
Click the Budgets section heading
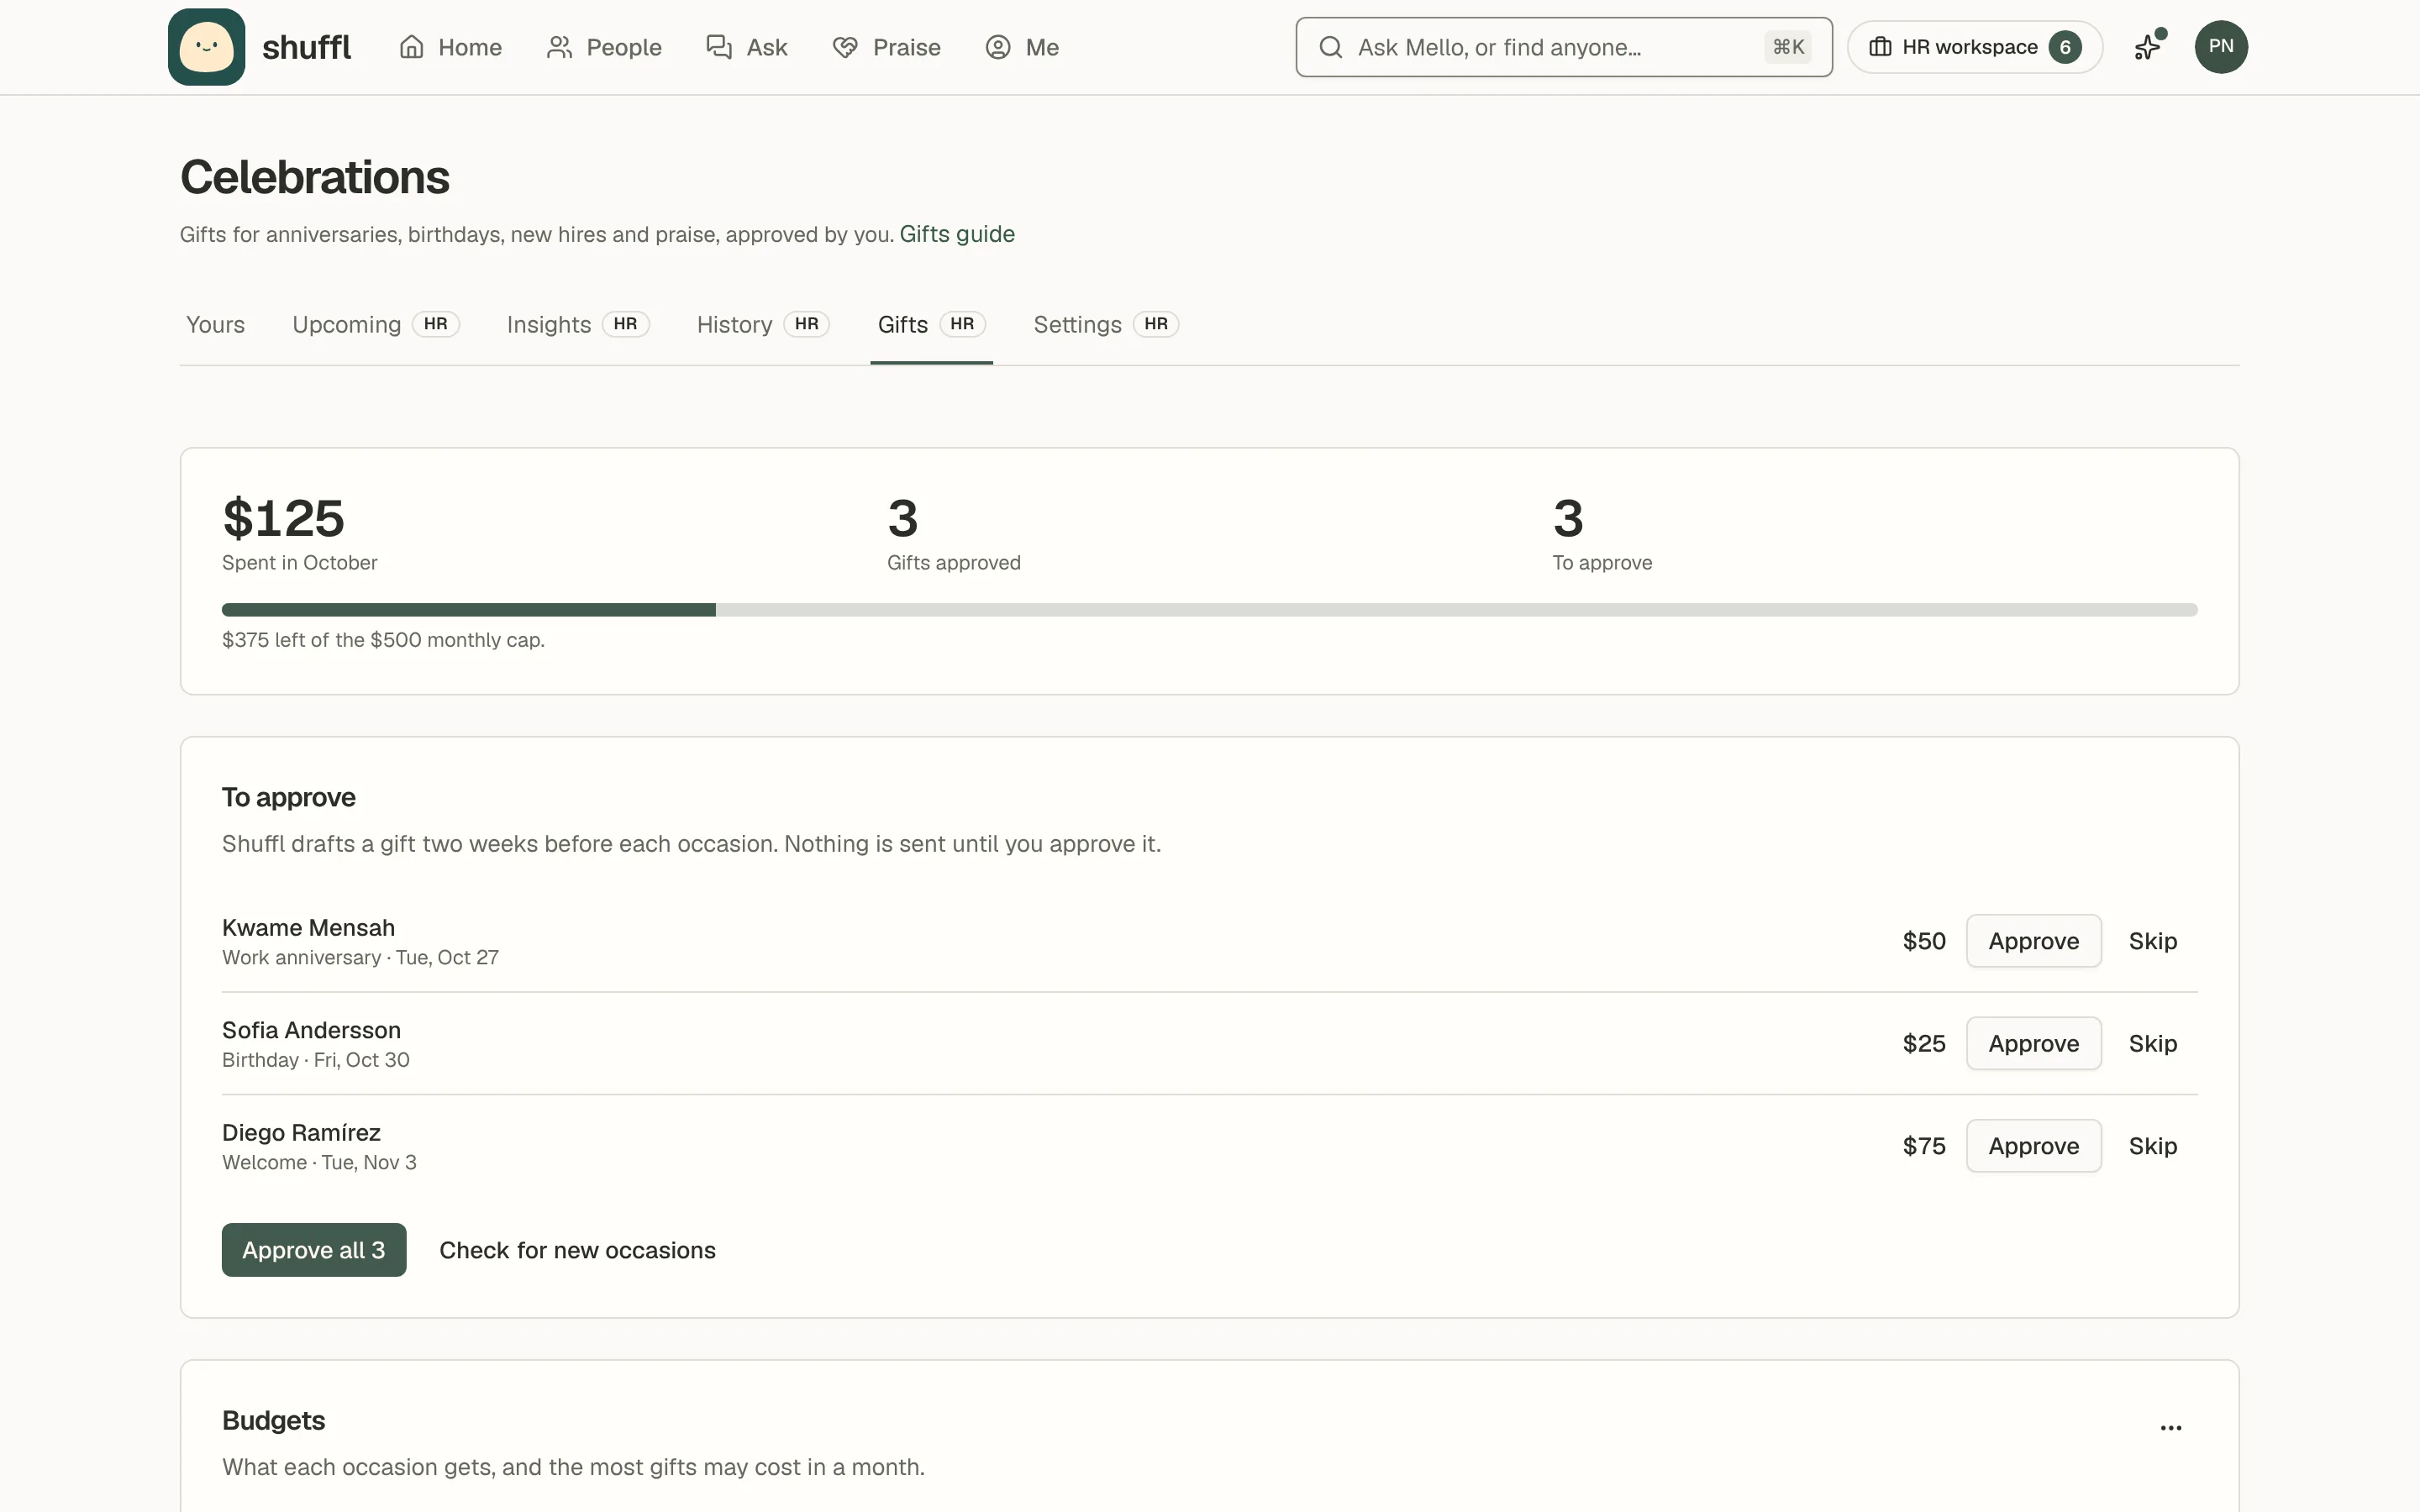tap(273, 1421)
